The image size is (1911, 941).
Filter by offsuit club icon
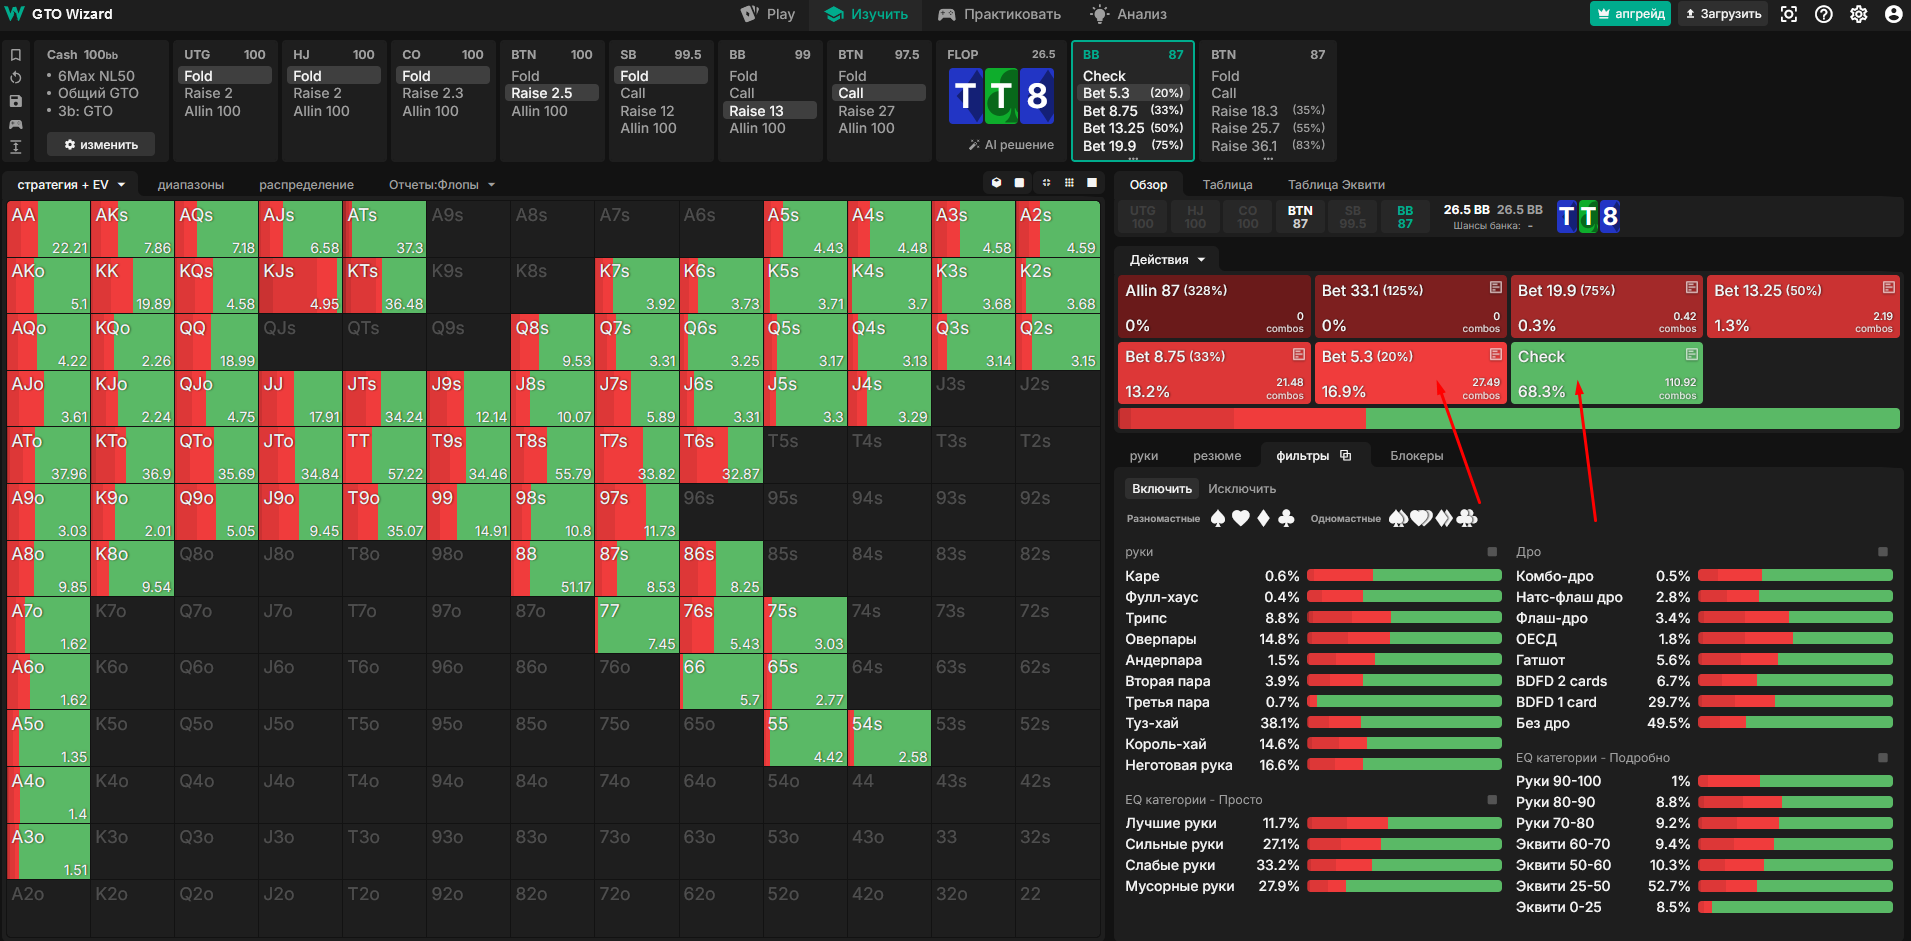tap(1286, 518)
